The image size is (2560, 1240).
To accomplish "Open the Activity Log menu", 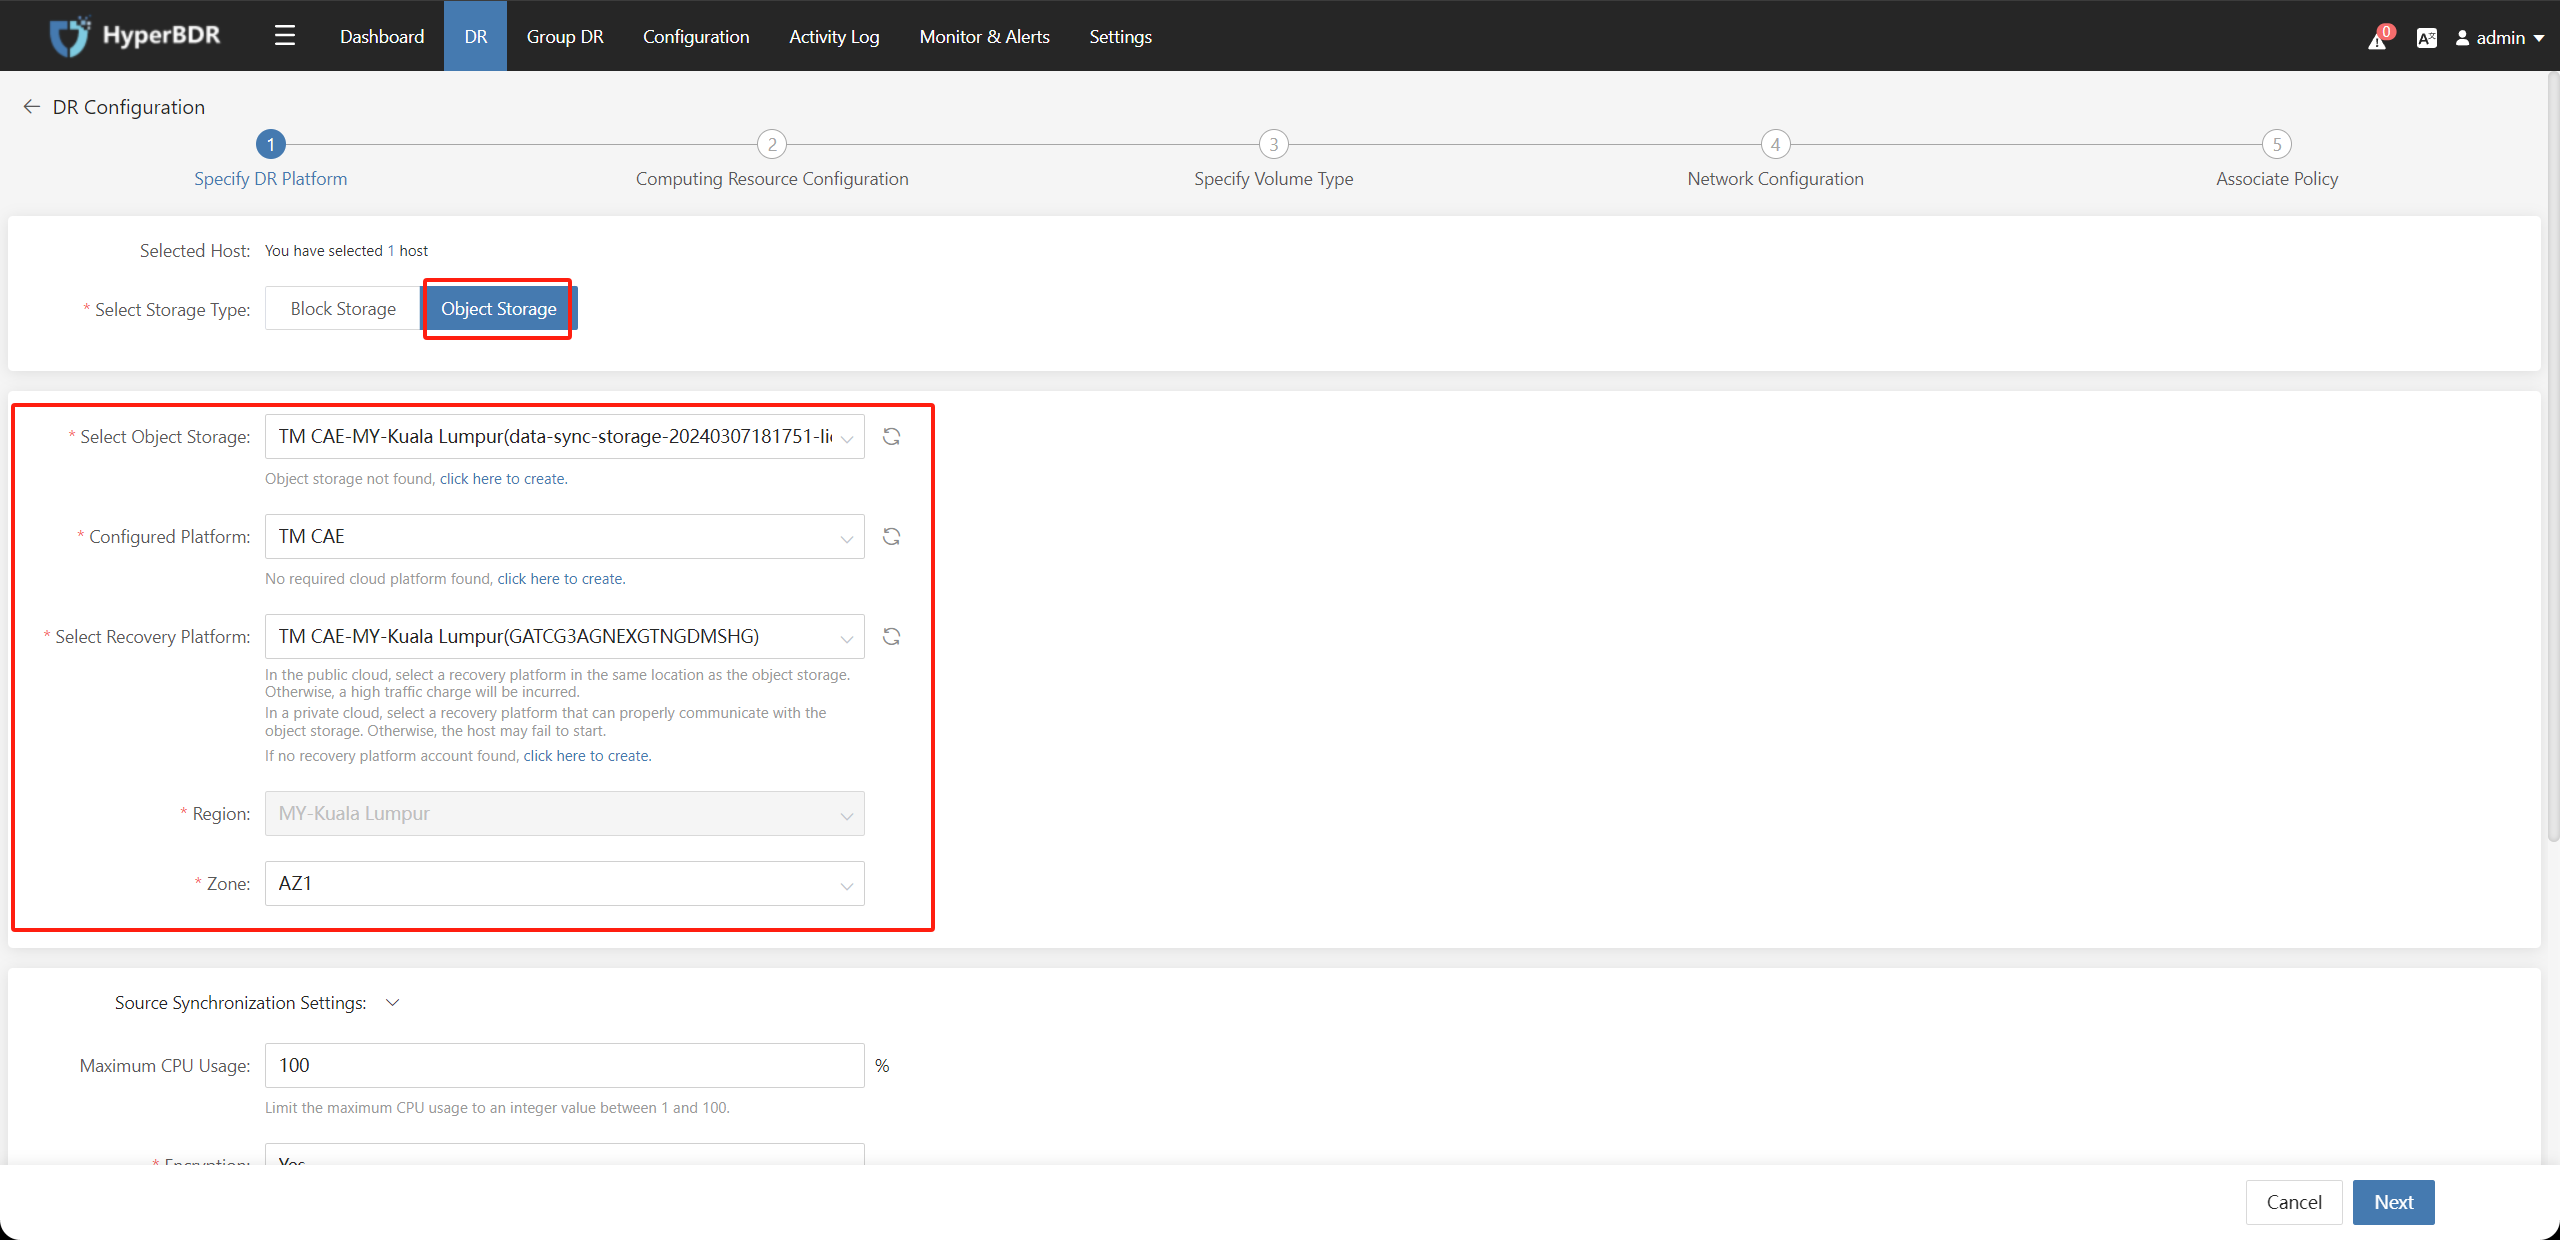I will coord(834,36).
